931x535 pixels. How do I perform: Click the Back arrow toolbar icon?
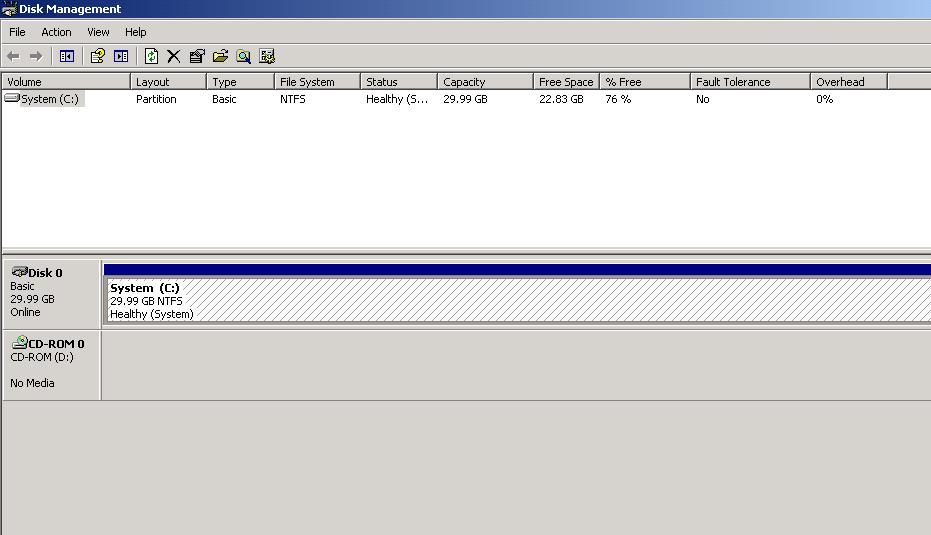pos(13,57)
